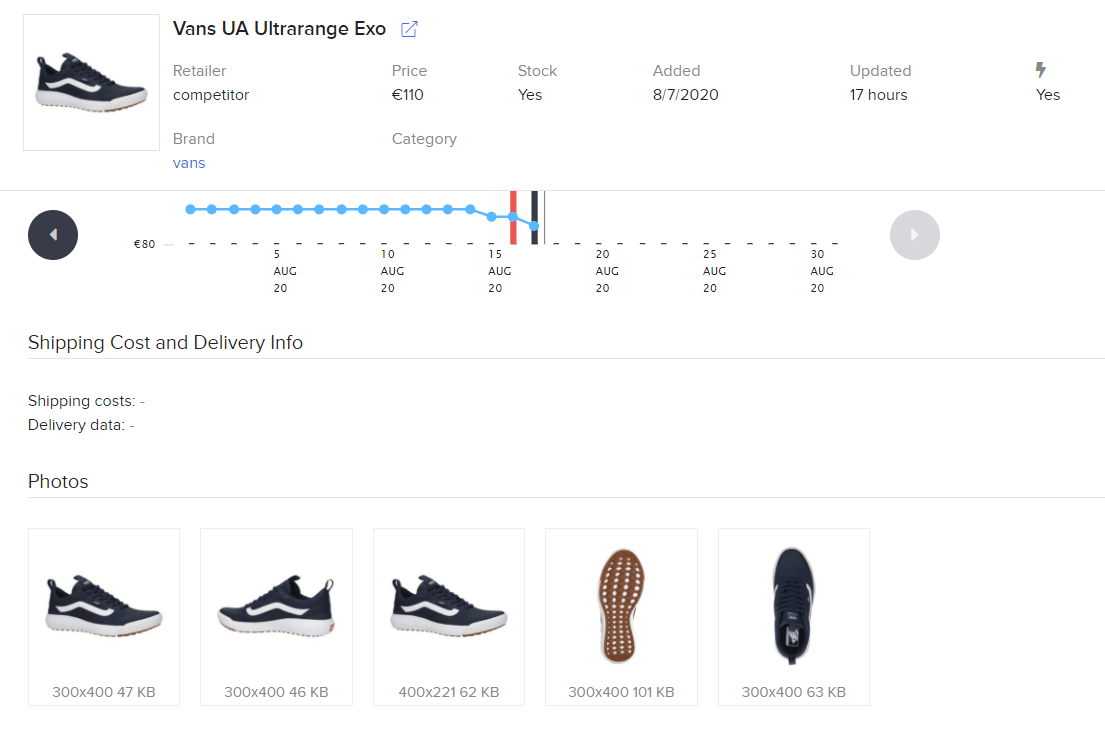Click the Shipping costs line
This screenshot has height=751, width=1105.
[x=86, y=401]
